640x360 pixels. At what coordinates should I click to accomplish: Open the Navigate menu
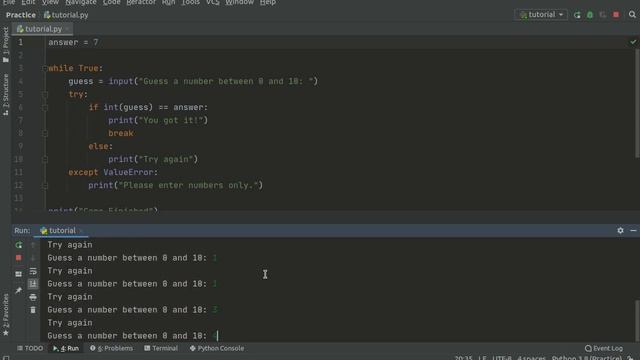coord(81,2)
